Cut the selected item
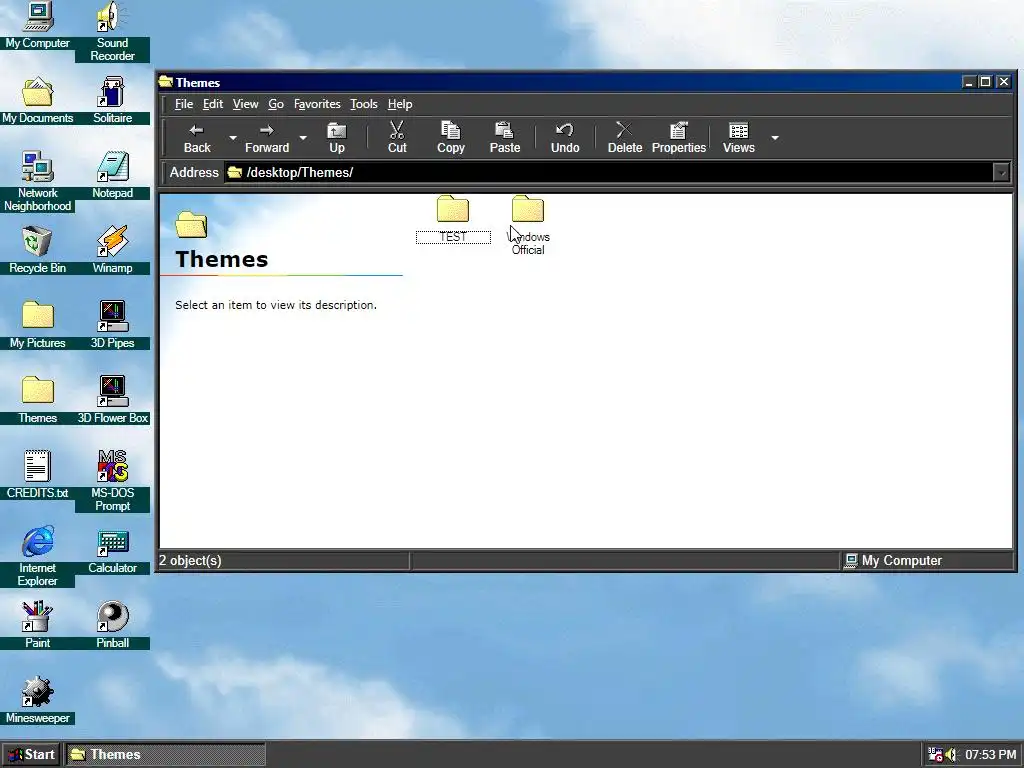 click(x=396, y=138)
